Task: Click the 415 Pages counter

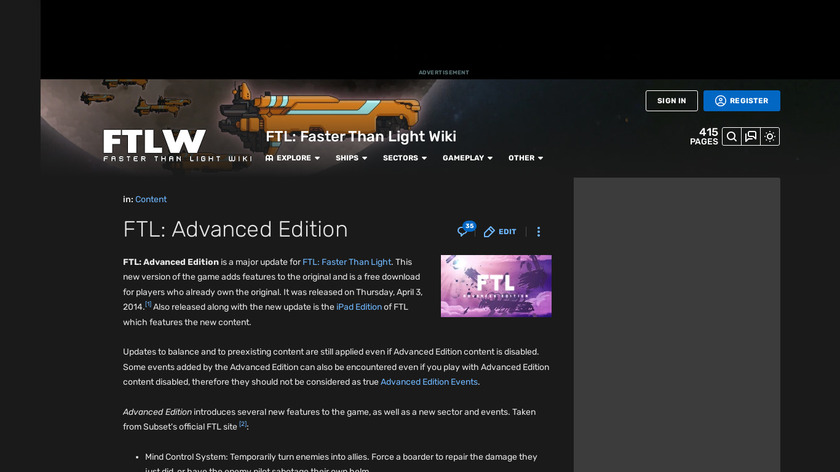Action: click(x=704, y=137)
